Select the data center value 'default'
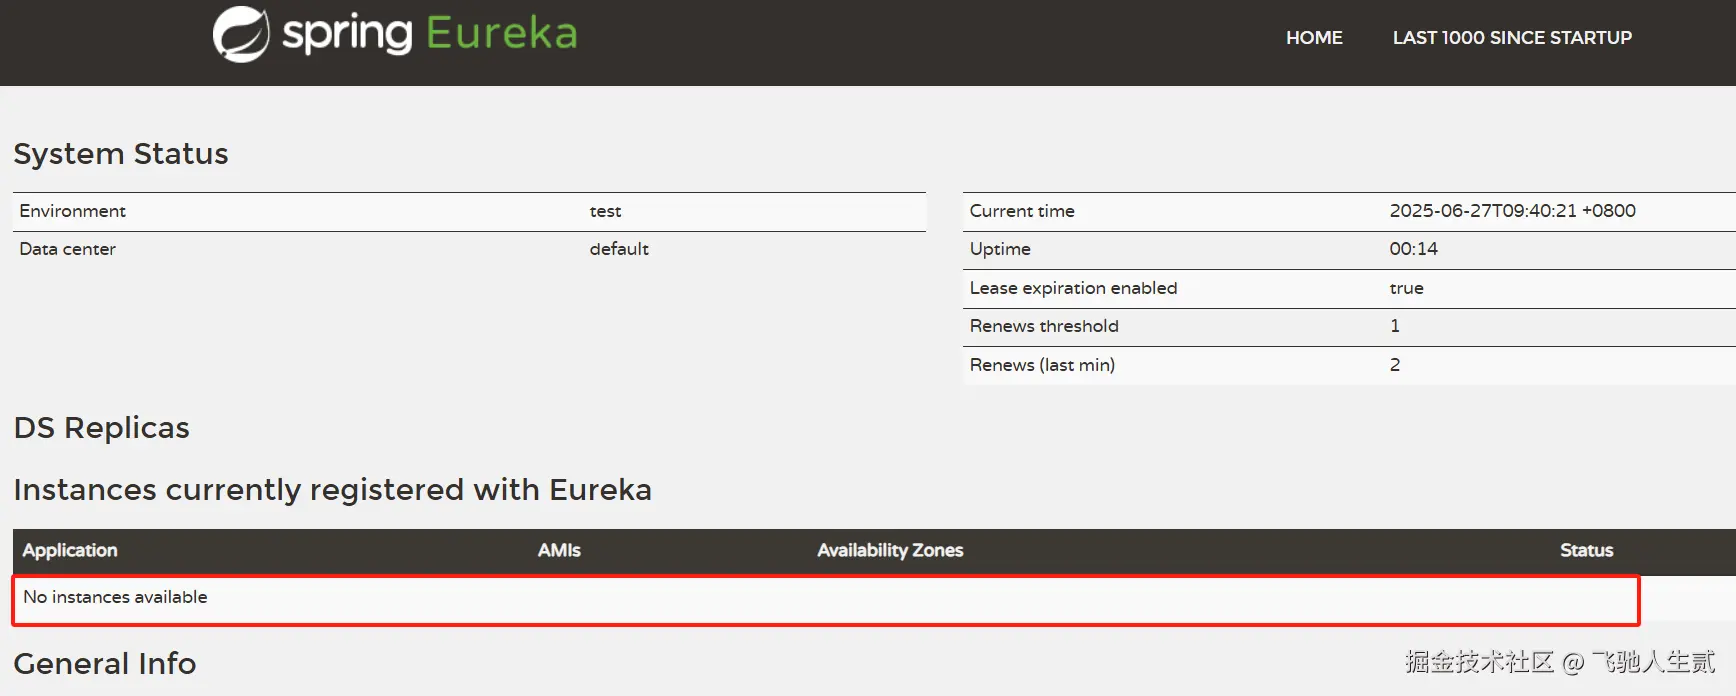This screenshot has width=1736, height=696. [x=619, y=249]
